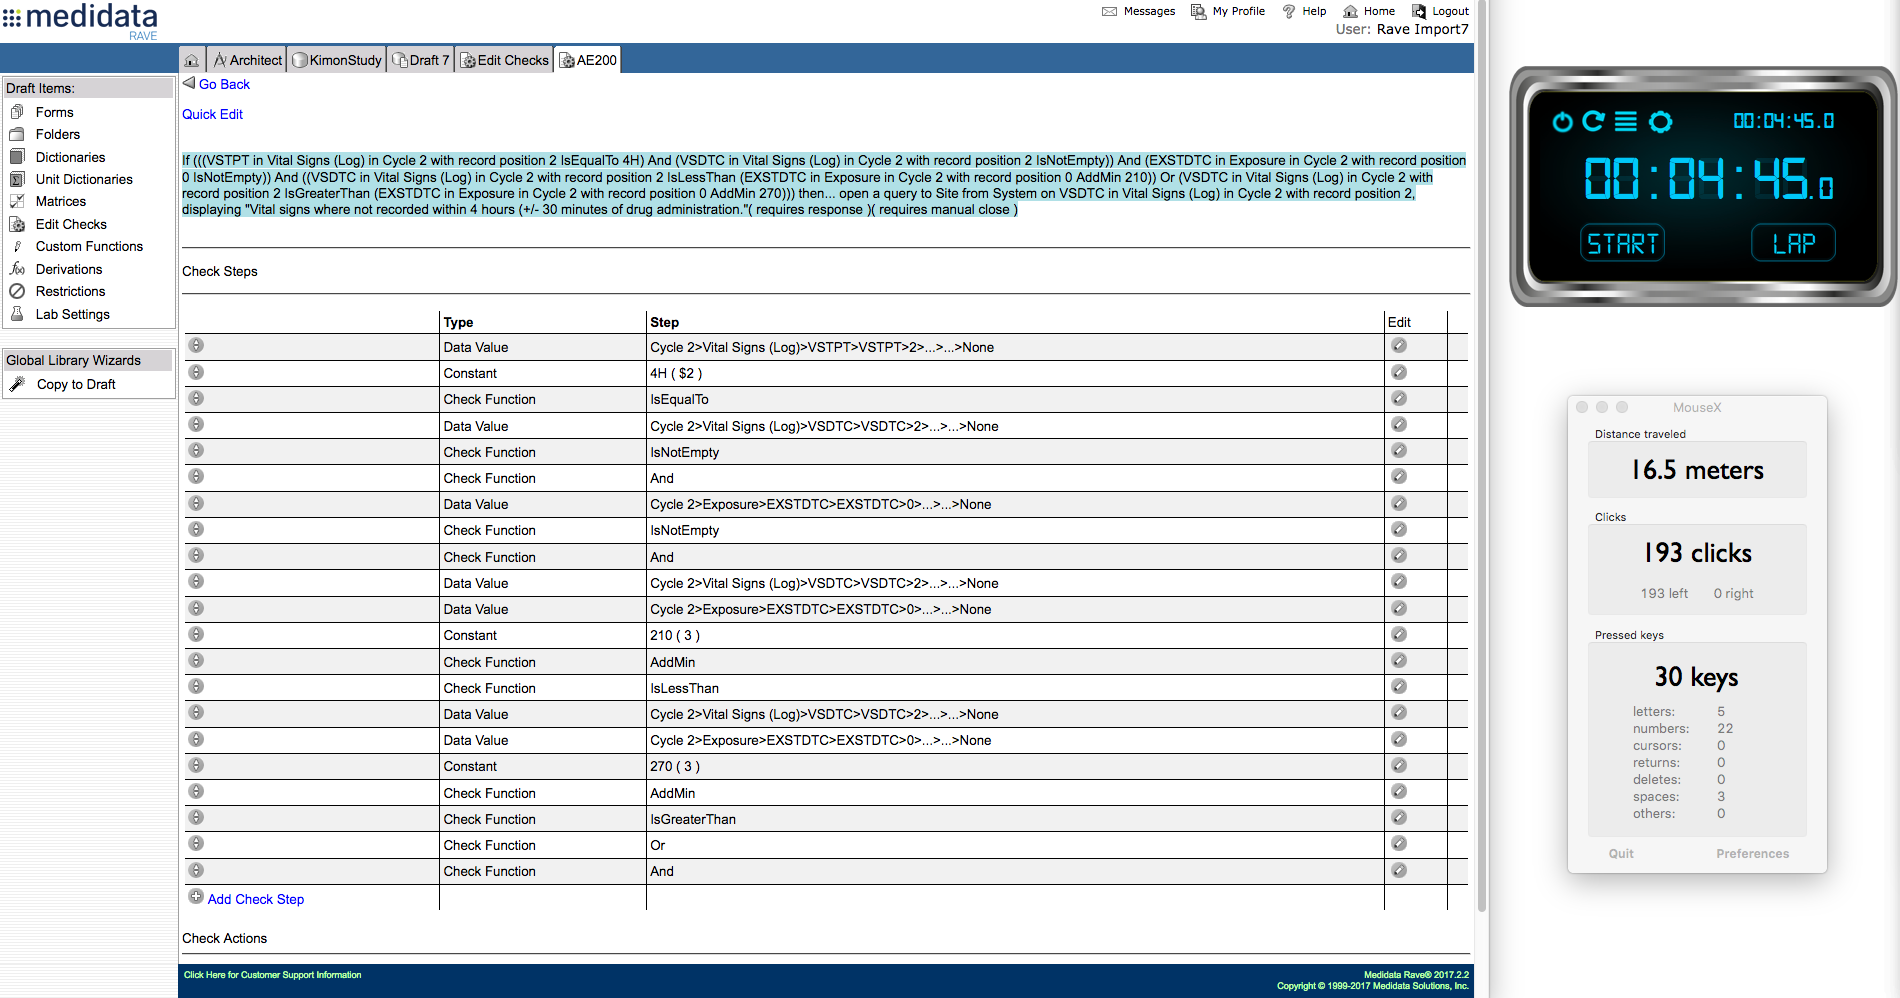
Task: Edit the 4H constant step
Action: (x=1399, y=372)
